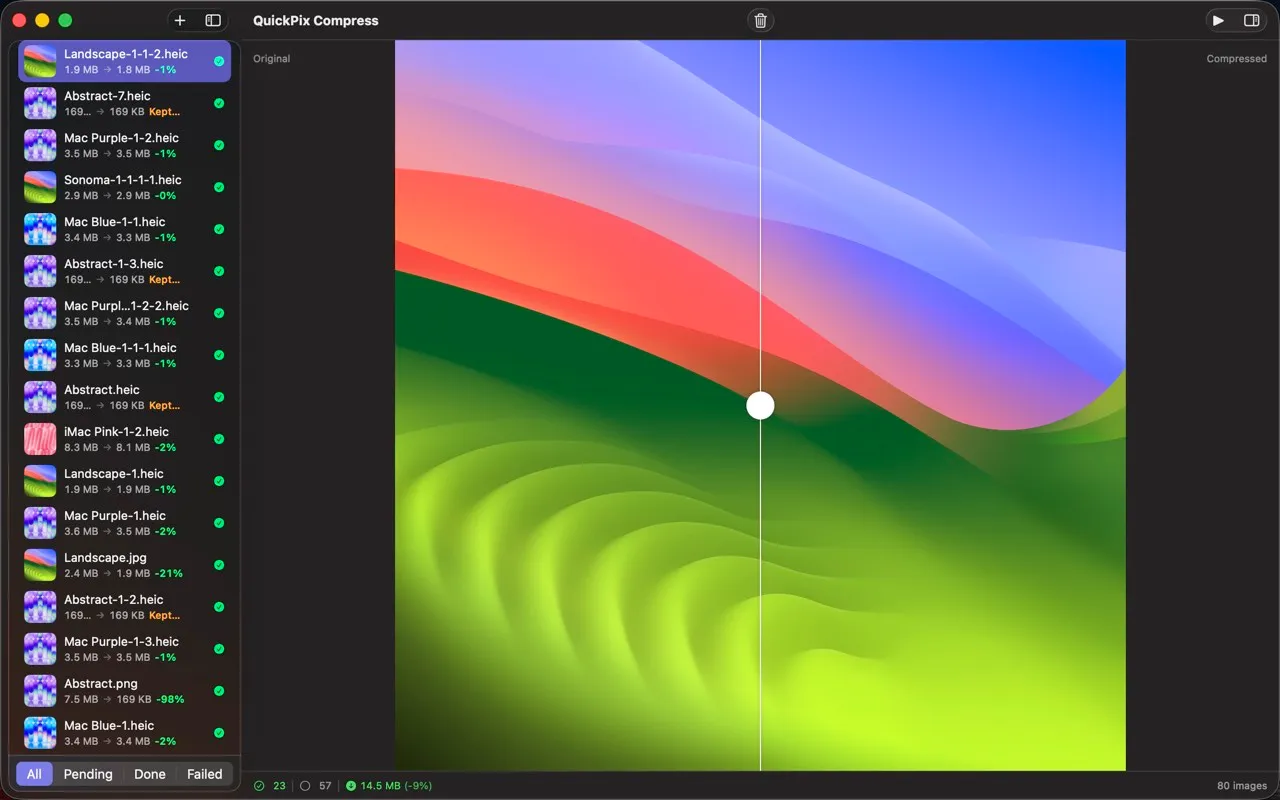Choose the Mac Blue-1-1.heic row
The width and height of the screenshot is (1280, 800).
click(x=125, y=229)
